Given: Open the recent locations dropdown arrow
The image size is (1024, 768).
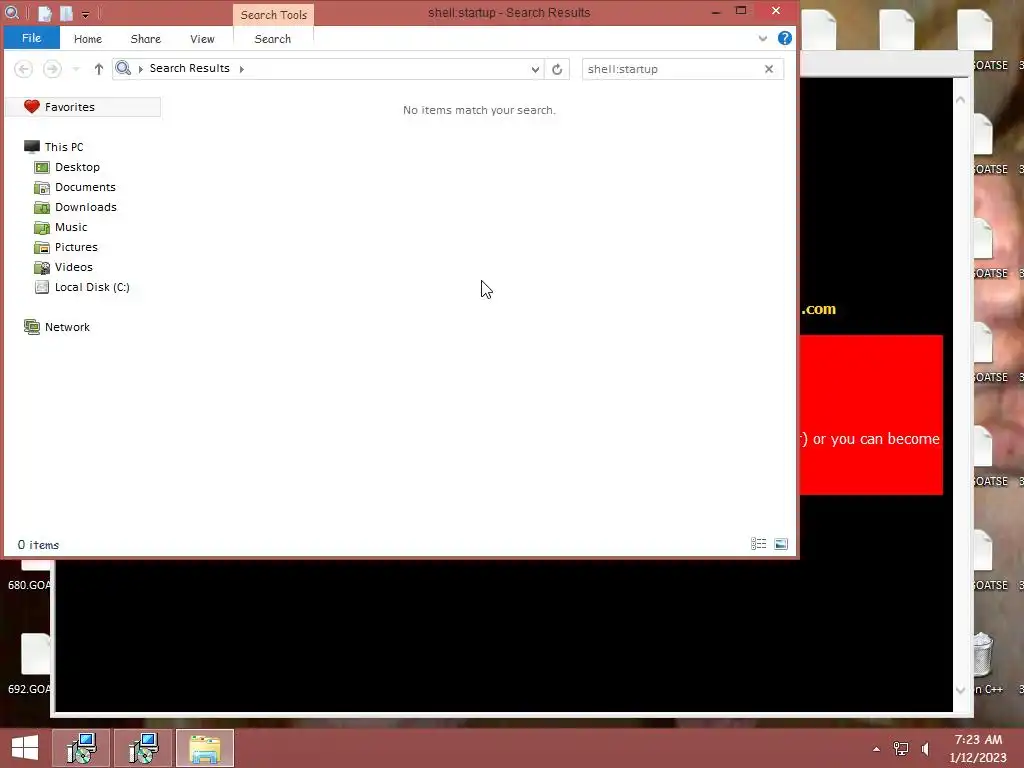Looking at the screenshot, I should pyautogui.click(x=76, y=69).
